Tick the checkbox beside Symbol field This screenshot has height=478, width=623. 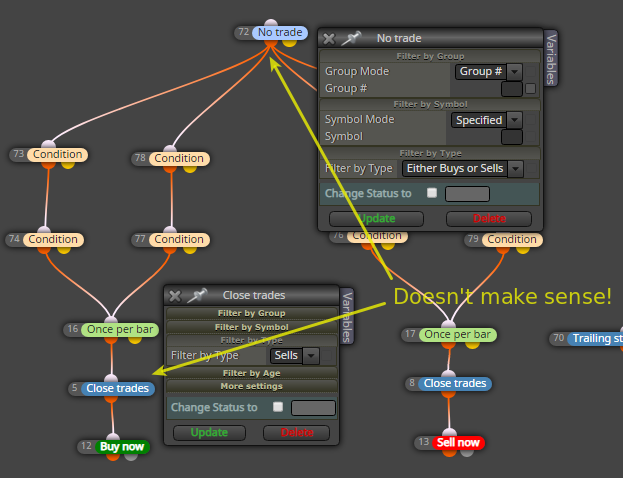(530, 137)
